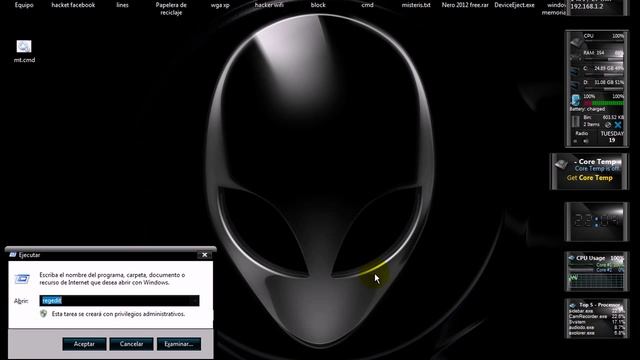Click the Run program icon in Ejecutar dialog
Image resolution: width=640 pixels, height=360 pixels.
click(x=22, y=278)
